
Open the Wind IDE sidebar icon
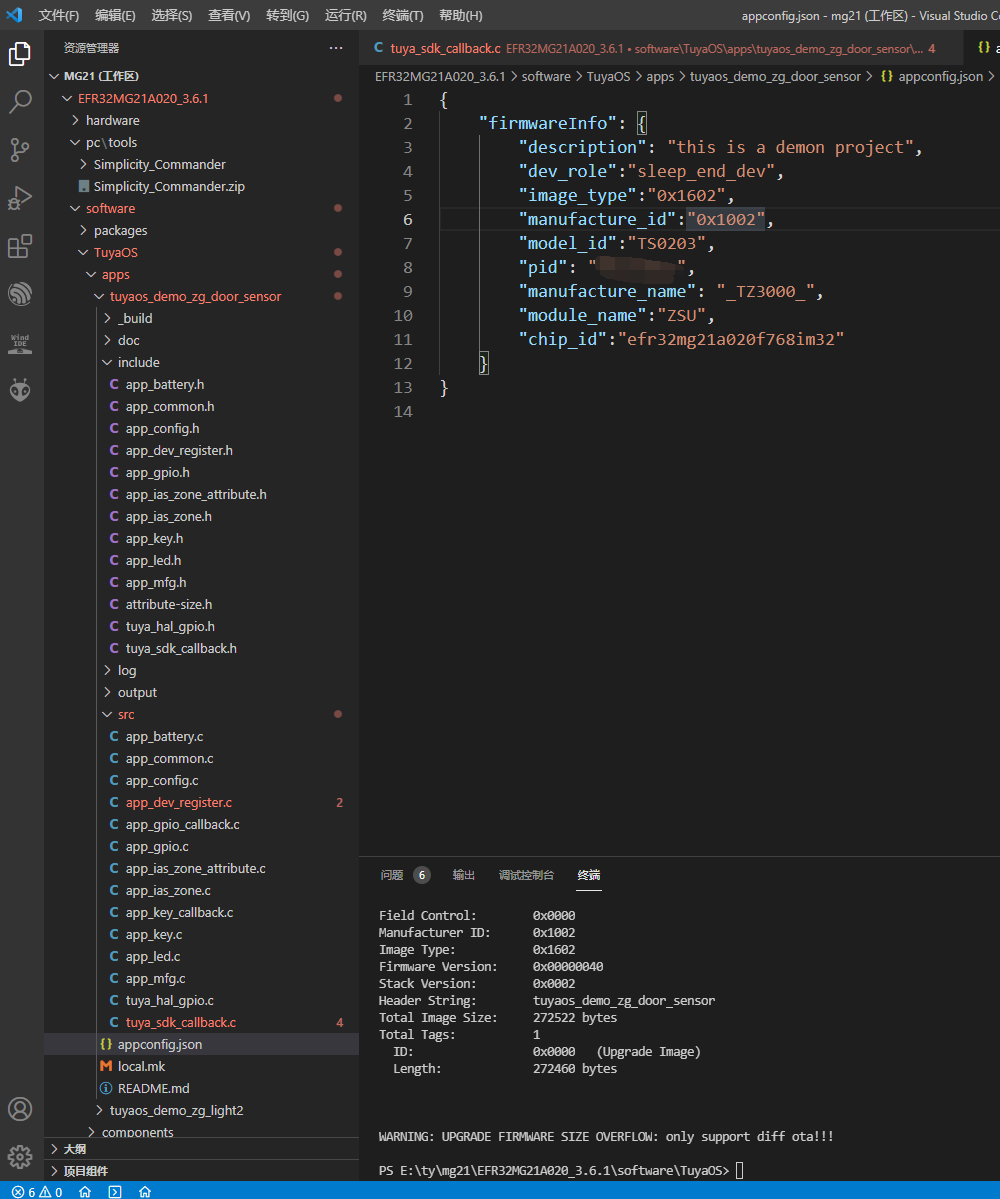(20, 342)
